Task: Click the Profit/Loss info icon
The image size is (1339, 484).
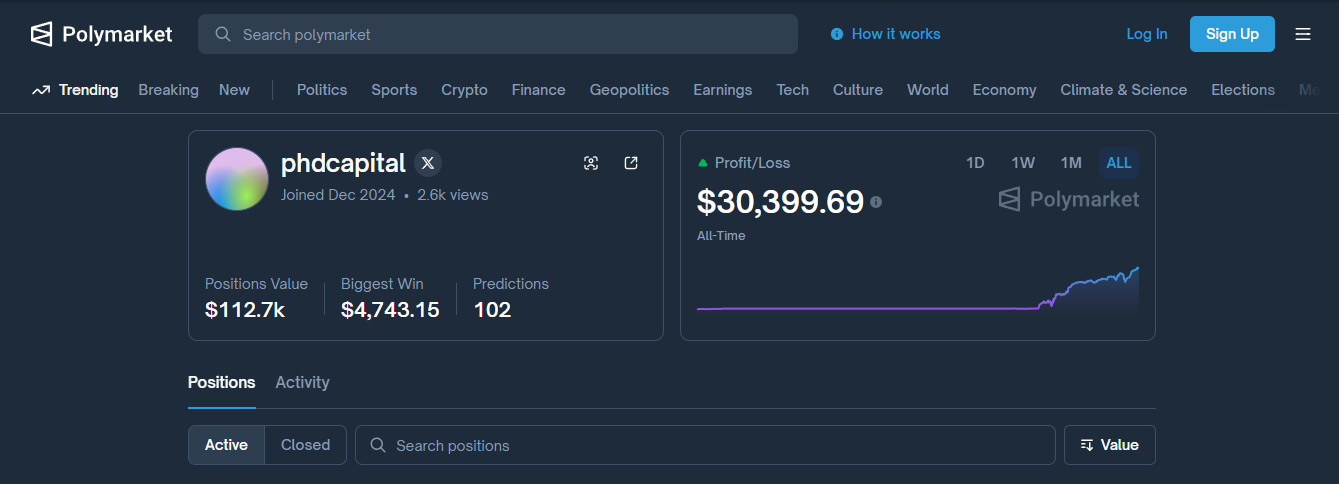Action: point(876,202)
